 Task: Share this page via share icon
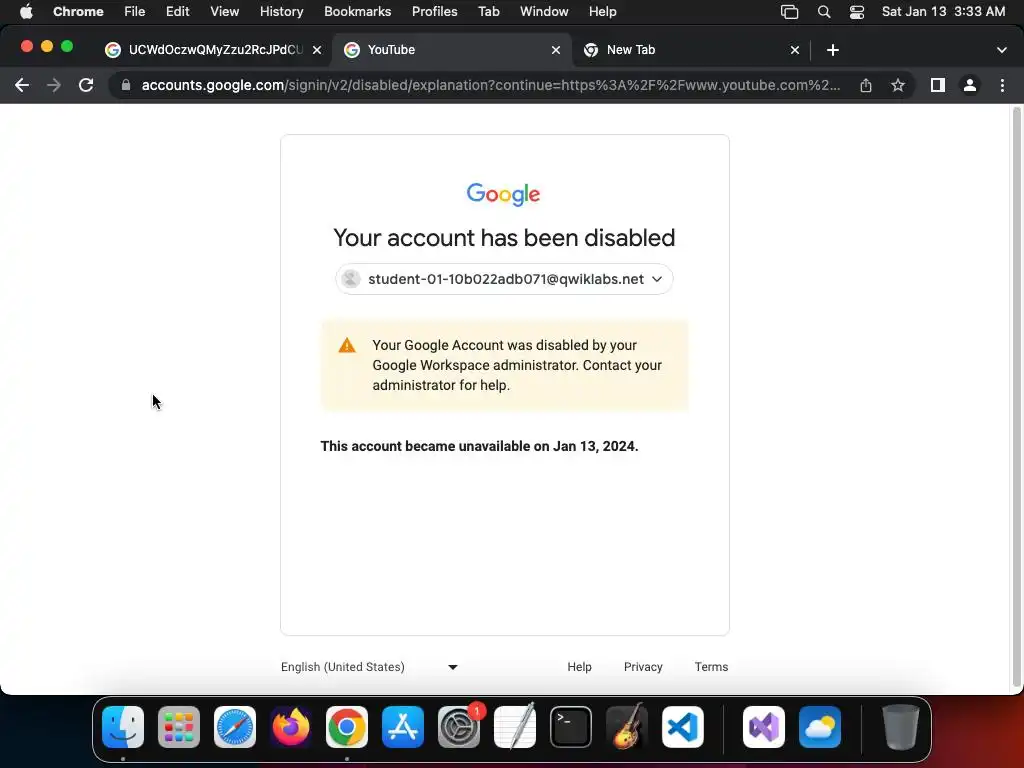866,85
